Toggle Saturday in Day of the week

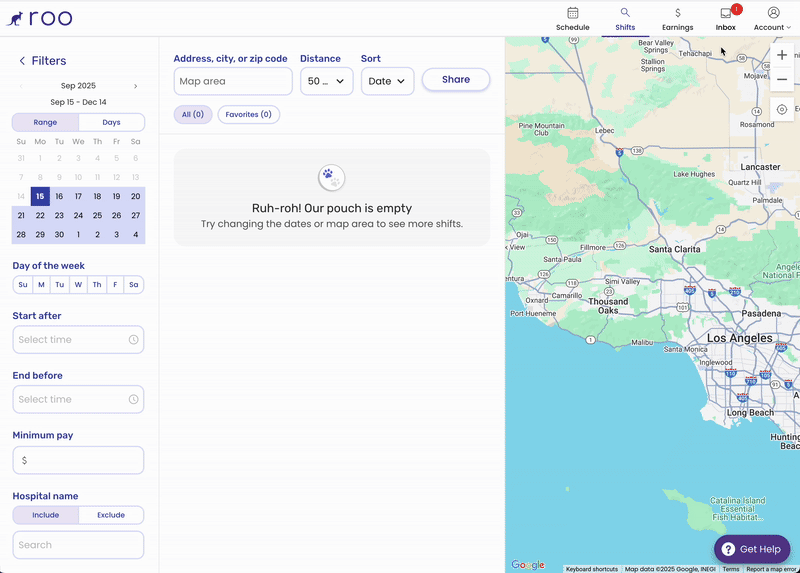click(134, 285)
